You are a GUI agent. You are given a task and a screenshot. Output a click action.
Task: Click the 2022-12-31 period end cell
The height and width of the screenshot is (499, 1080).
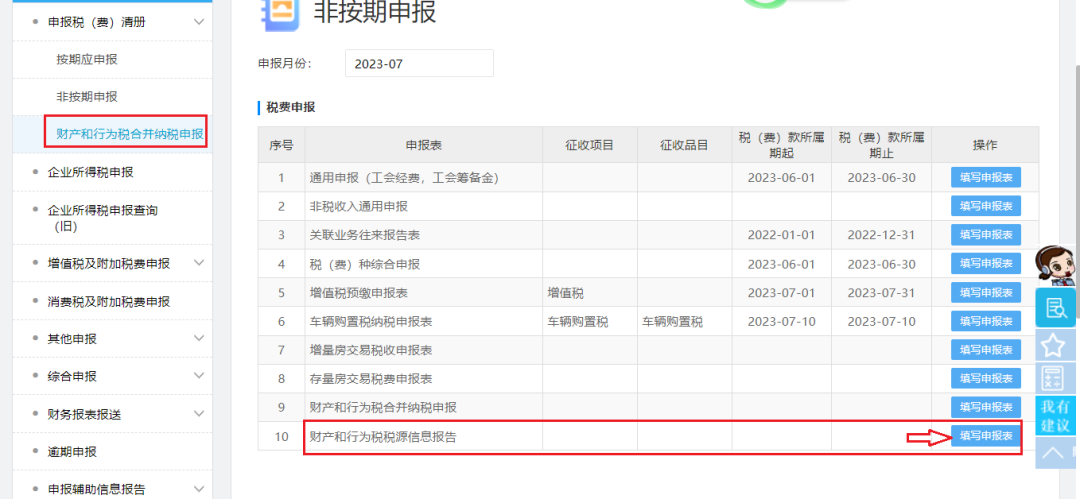881,235
